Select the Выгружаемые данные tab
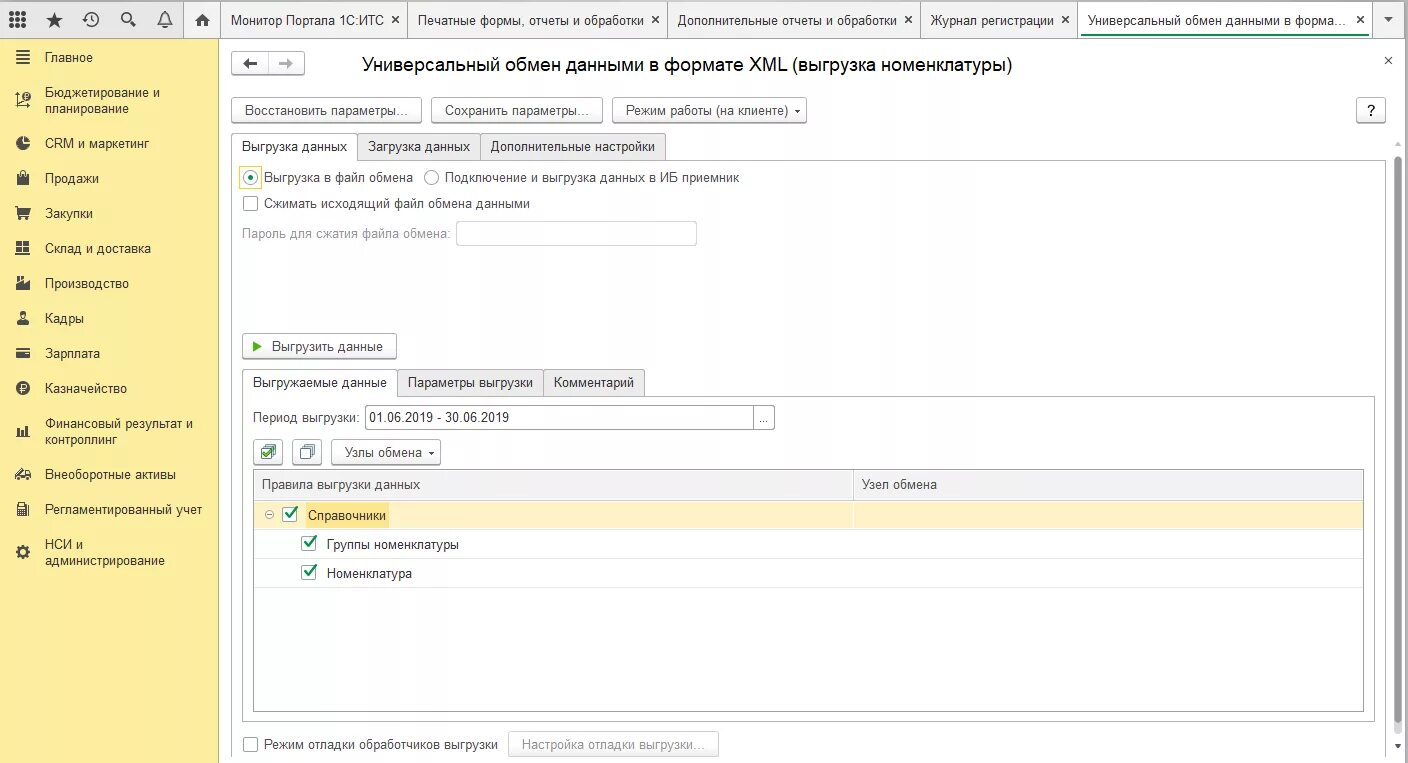 click(319, 382)
